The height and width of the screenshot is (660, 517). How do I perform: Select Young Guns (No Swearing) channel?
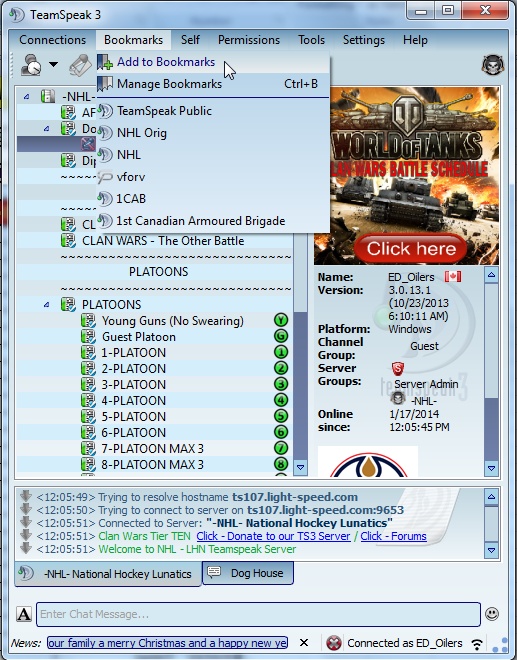pos(173,321)
